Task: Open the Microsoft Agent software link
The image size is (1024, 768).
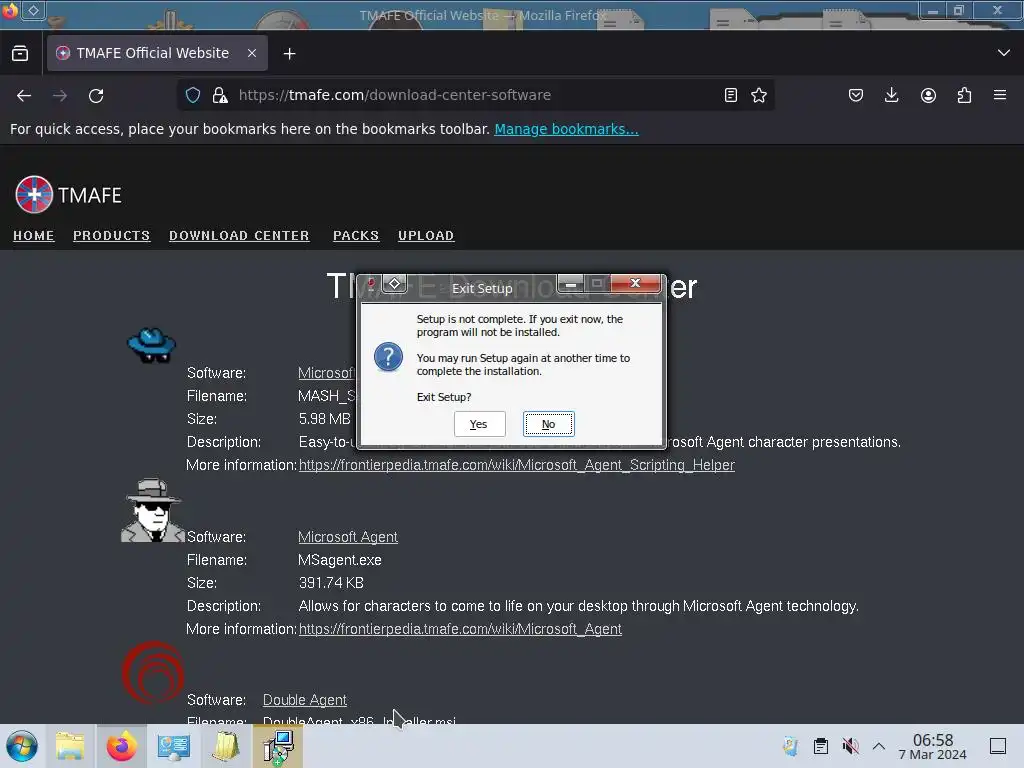Action: 347,537
